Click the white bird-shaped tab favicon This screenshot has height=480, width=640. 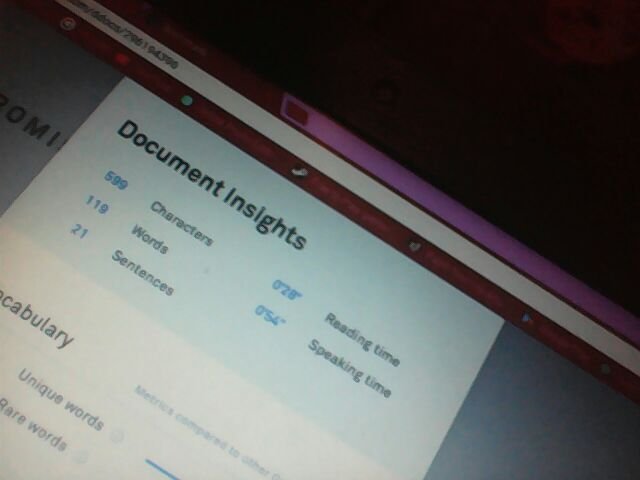coord(300,172)
